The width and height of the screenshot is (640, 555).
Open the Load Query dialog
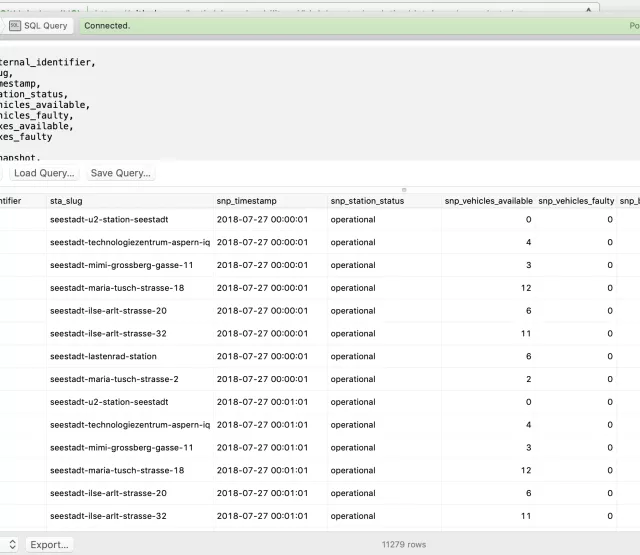tap(44, 173)
